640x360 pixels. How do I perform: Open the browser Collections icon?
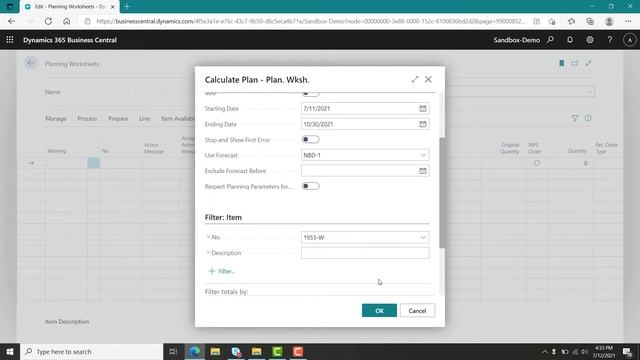[590, 21]
